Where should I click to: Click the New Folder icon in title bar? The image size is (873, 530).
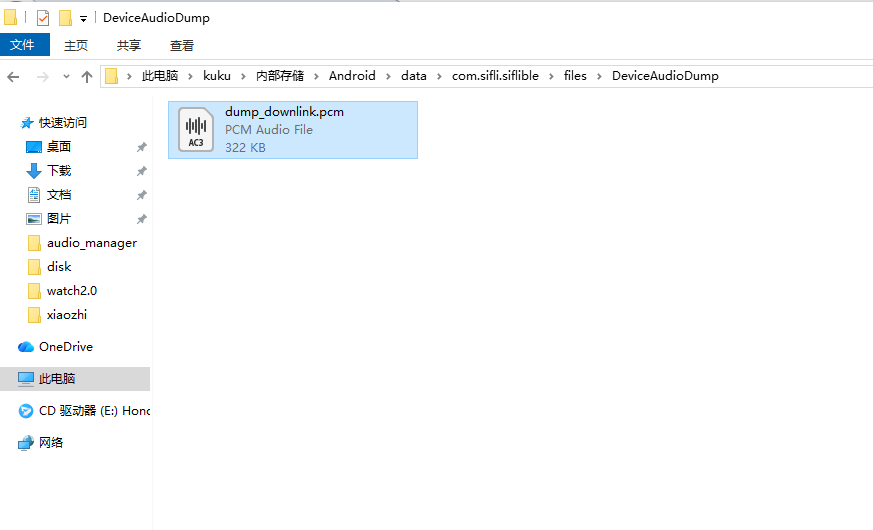click(x=65, y=18)
